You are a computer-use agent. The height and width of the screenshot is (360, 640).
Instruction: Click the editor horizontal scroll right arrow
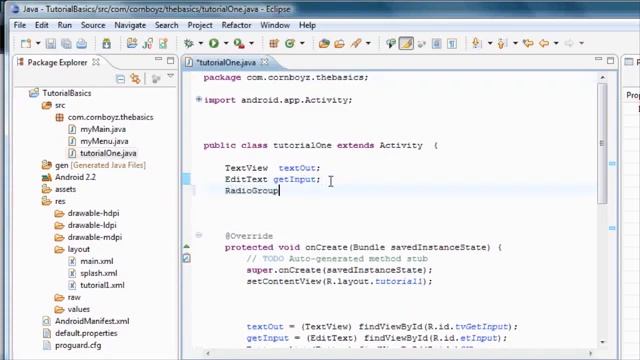(591, 353)
